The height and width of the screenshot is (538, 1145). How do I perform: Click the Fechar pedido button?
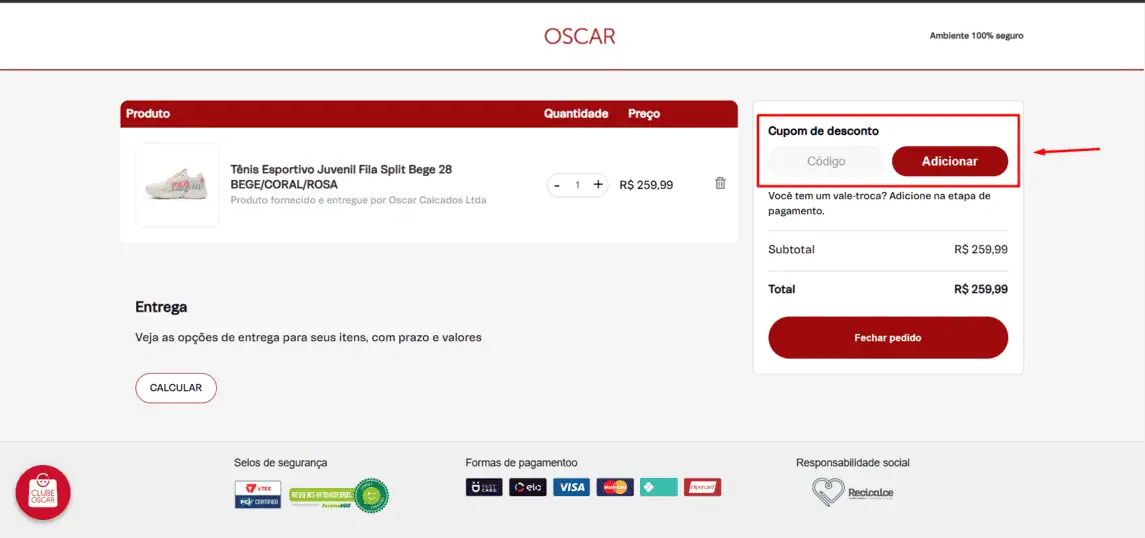click(888, 338)
